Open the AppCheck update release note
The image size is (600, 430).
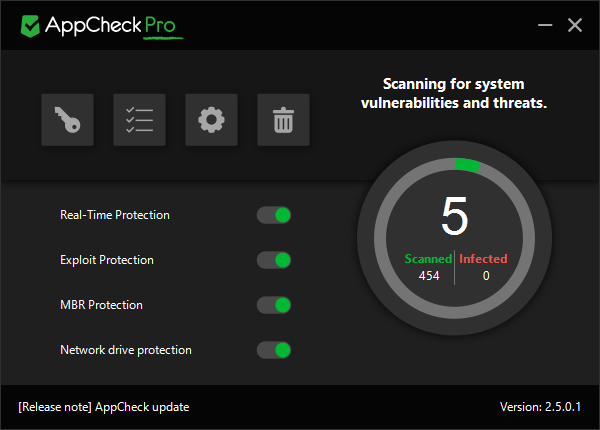click(103, 407)
